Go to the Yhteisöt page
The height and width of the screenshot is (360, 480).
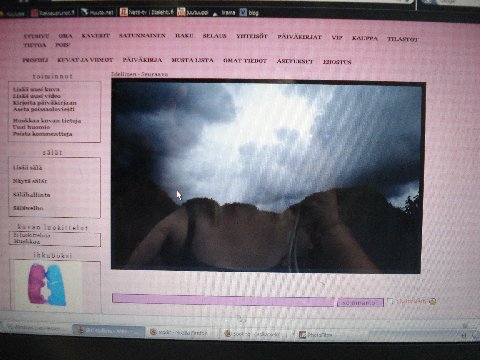click(x=252, y=36)
